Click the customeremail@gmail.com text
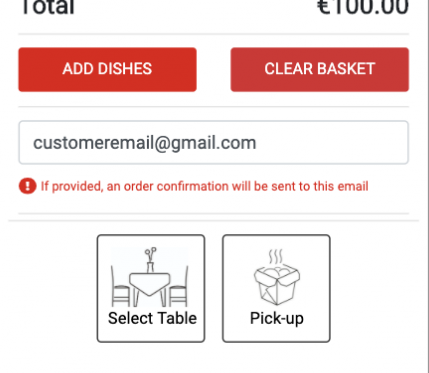This screenshot has width=429, height=373. (145, 143)
